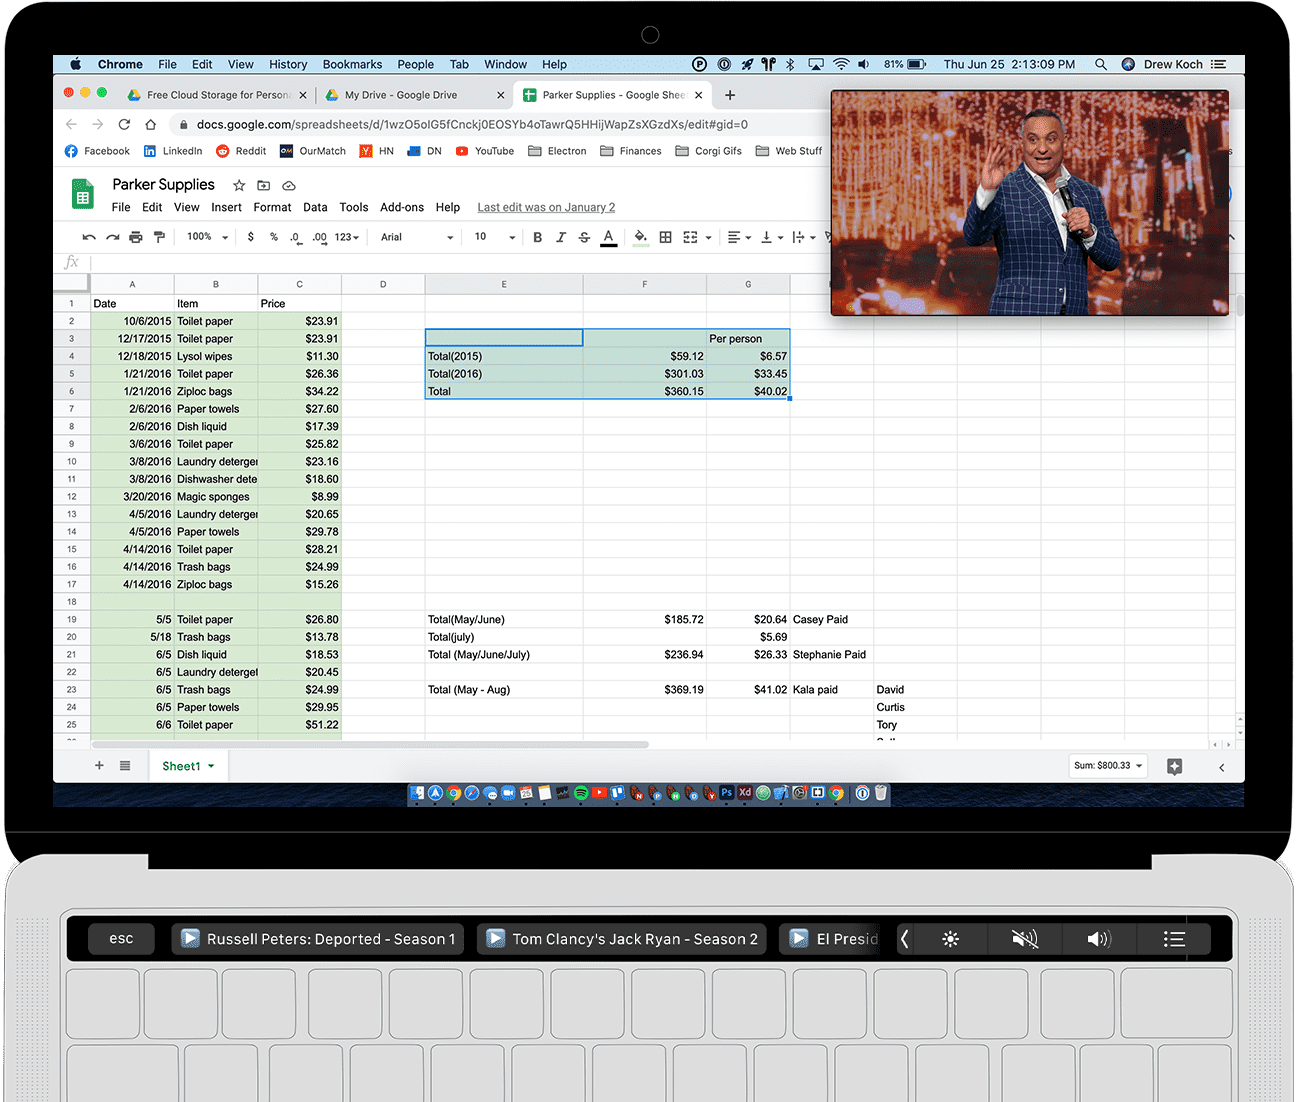Click the strikethrough icon
The image size is (1298, 1102).
coord(584,237)
